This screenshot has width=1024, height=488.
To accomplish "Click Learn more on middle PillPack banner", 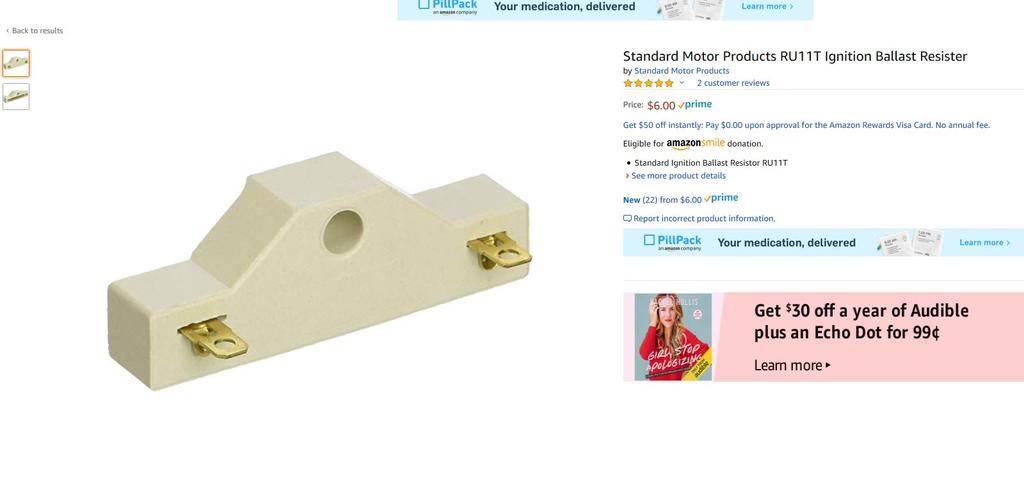I will click(985, 242).
